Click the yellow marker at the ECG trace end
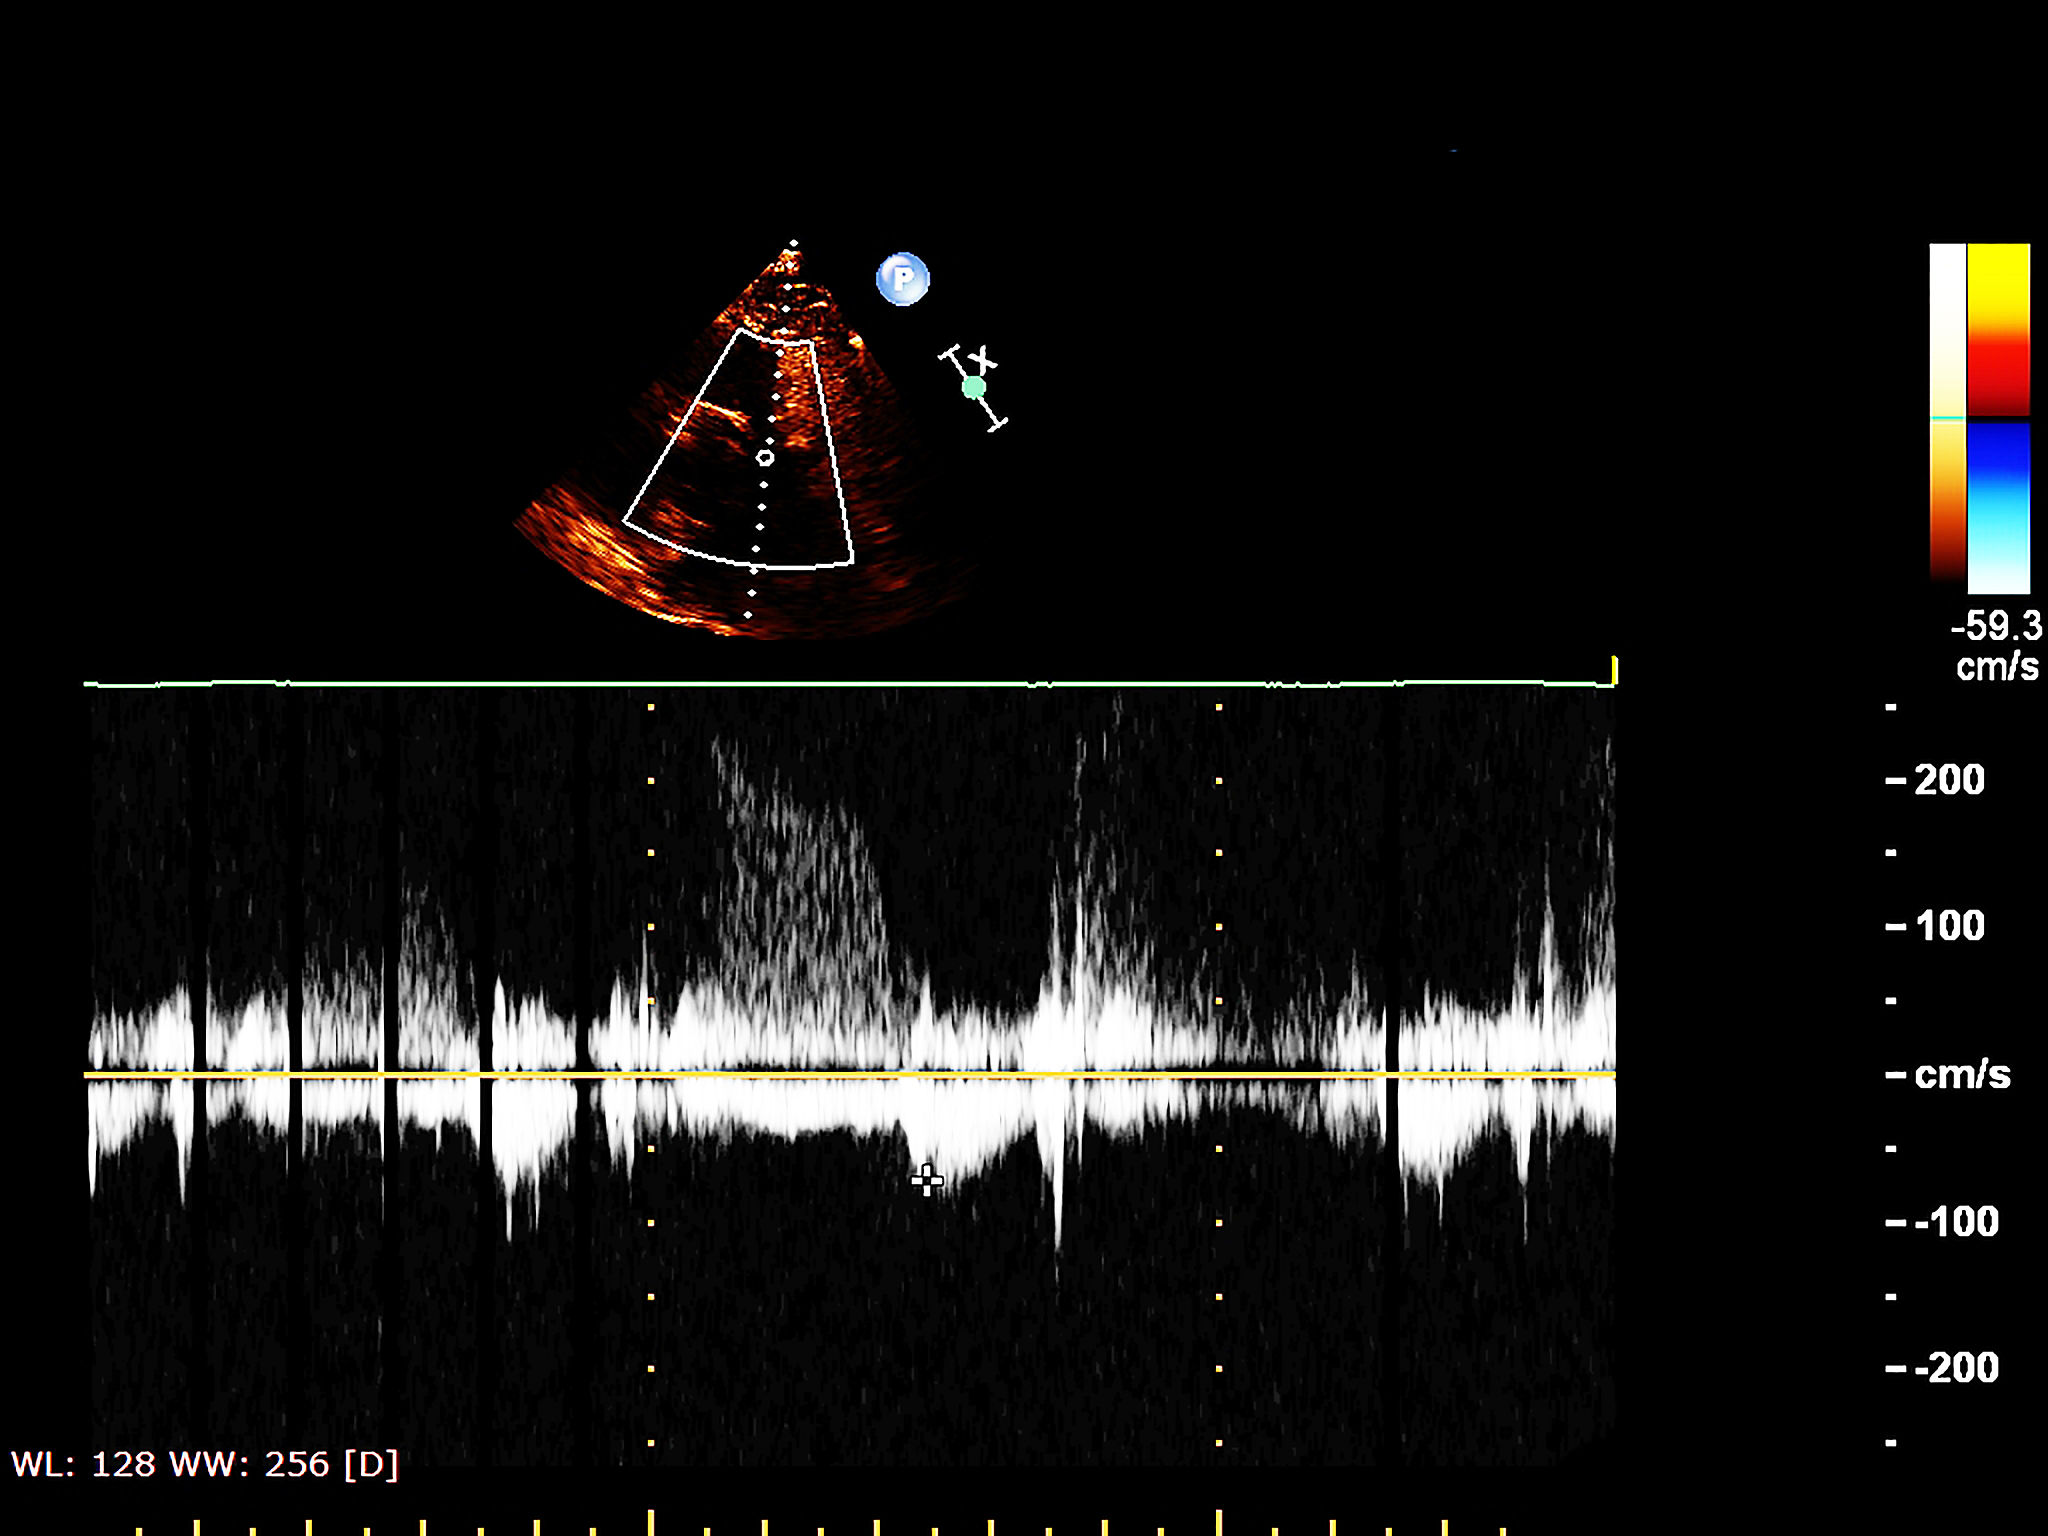Image resolution: width=2048 pixels, height=1536 pixels. pos(1613,669)
